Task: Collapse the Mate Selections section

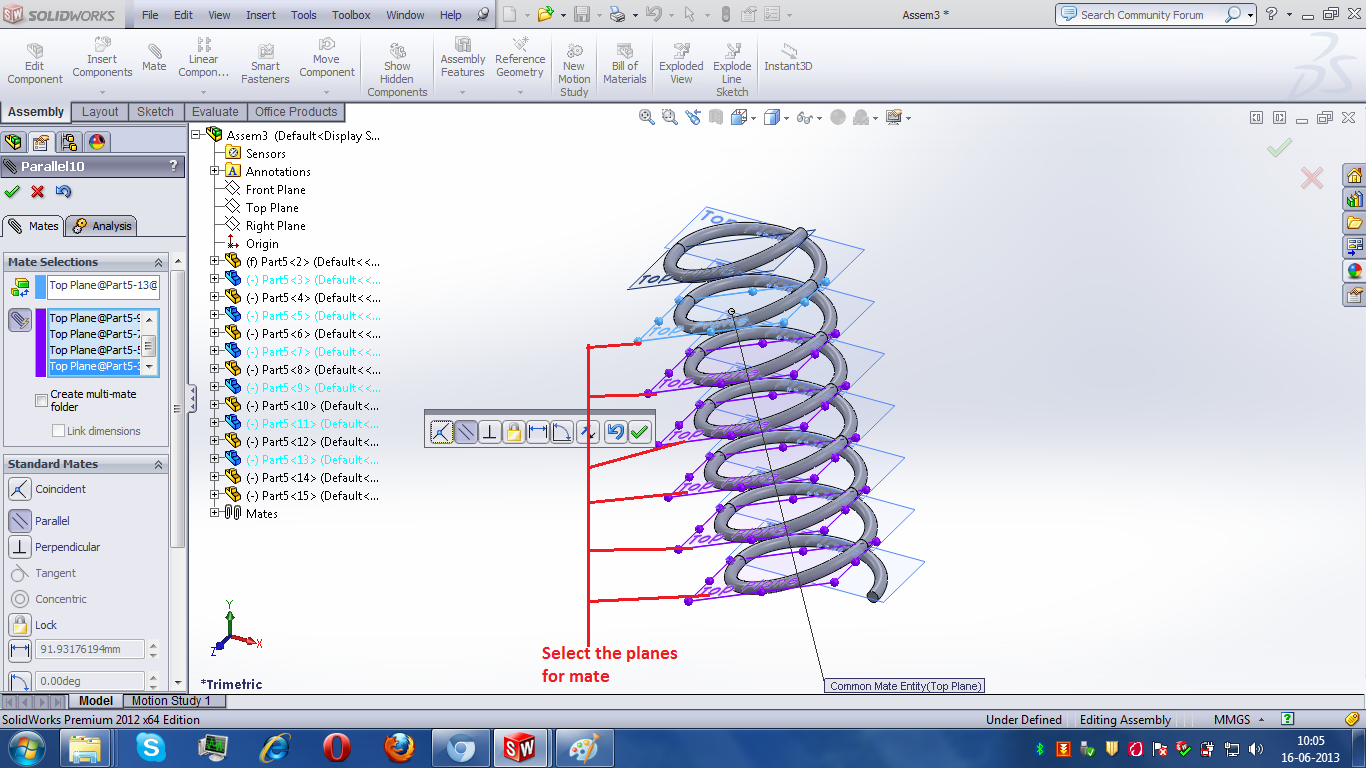Action: pos(158,262)
